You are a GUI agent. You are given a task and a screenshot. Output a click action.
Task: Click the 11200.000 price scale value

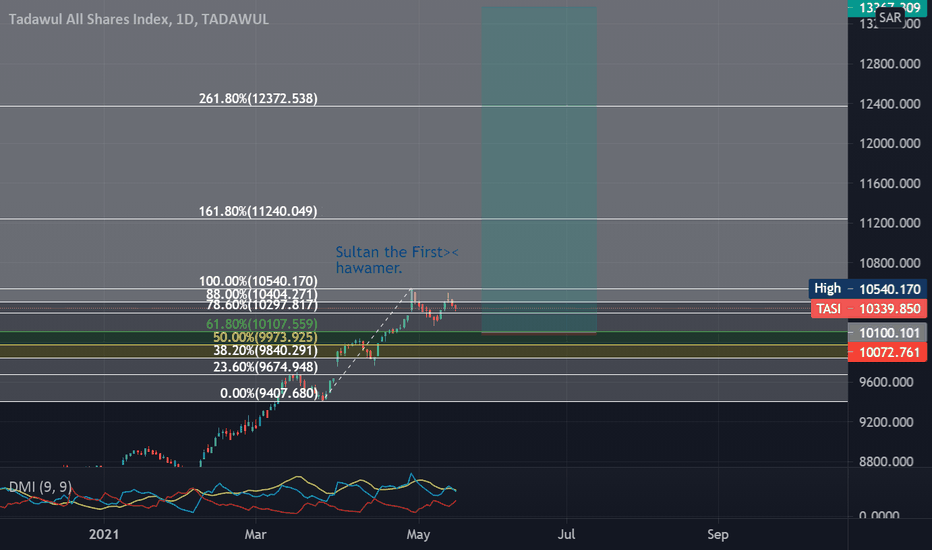pos(890,223)
